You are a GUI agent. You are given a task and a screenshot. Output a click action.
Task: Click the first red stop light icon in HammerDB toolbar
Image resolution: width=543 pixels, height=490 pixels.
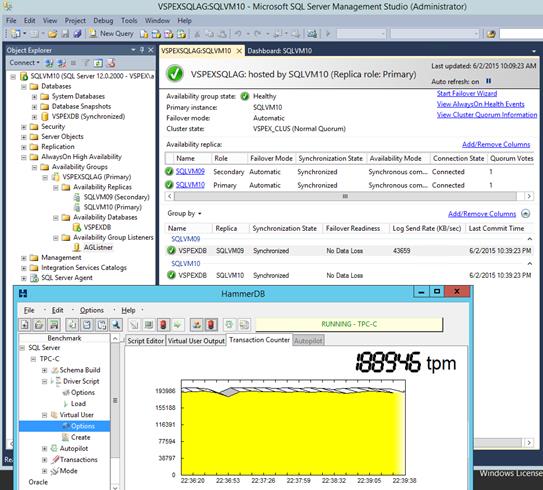163,325
